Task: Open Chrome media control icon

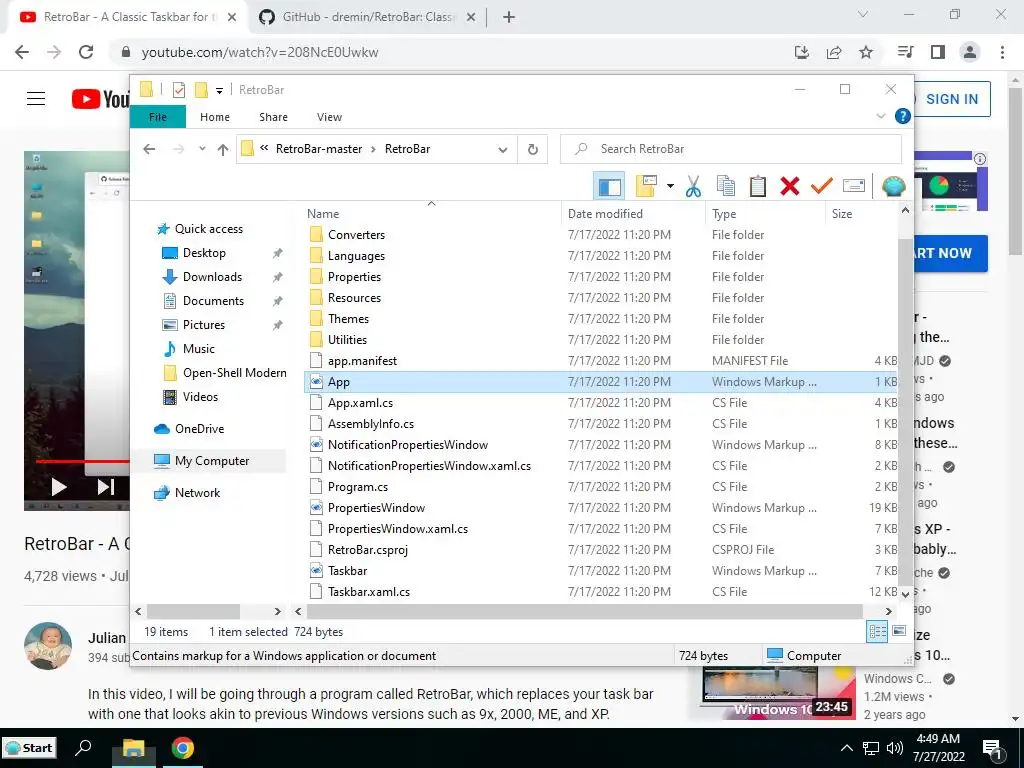Action: (x=906, y=52)
